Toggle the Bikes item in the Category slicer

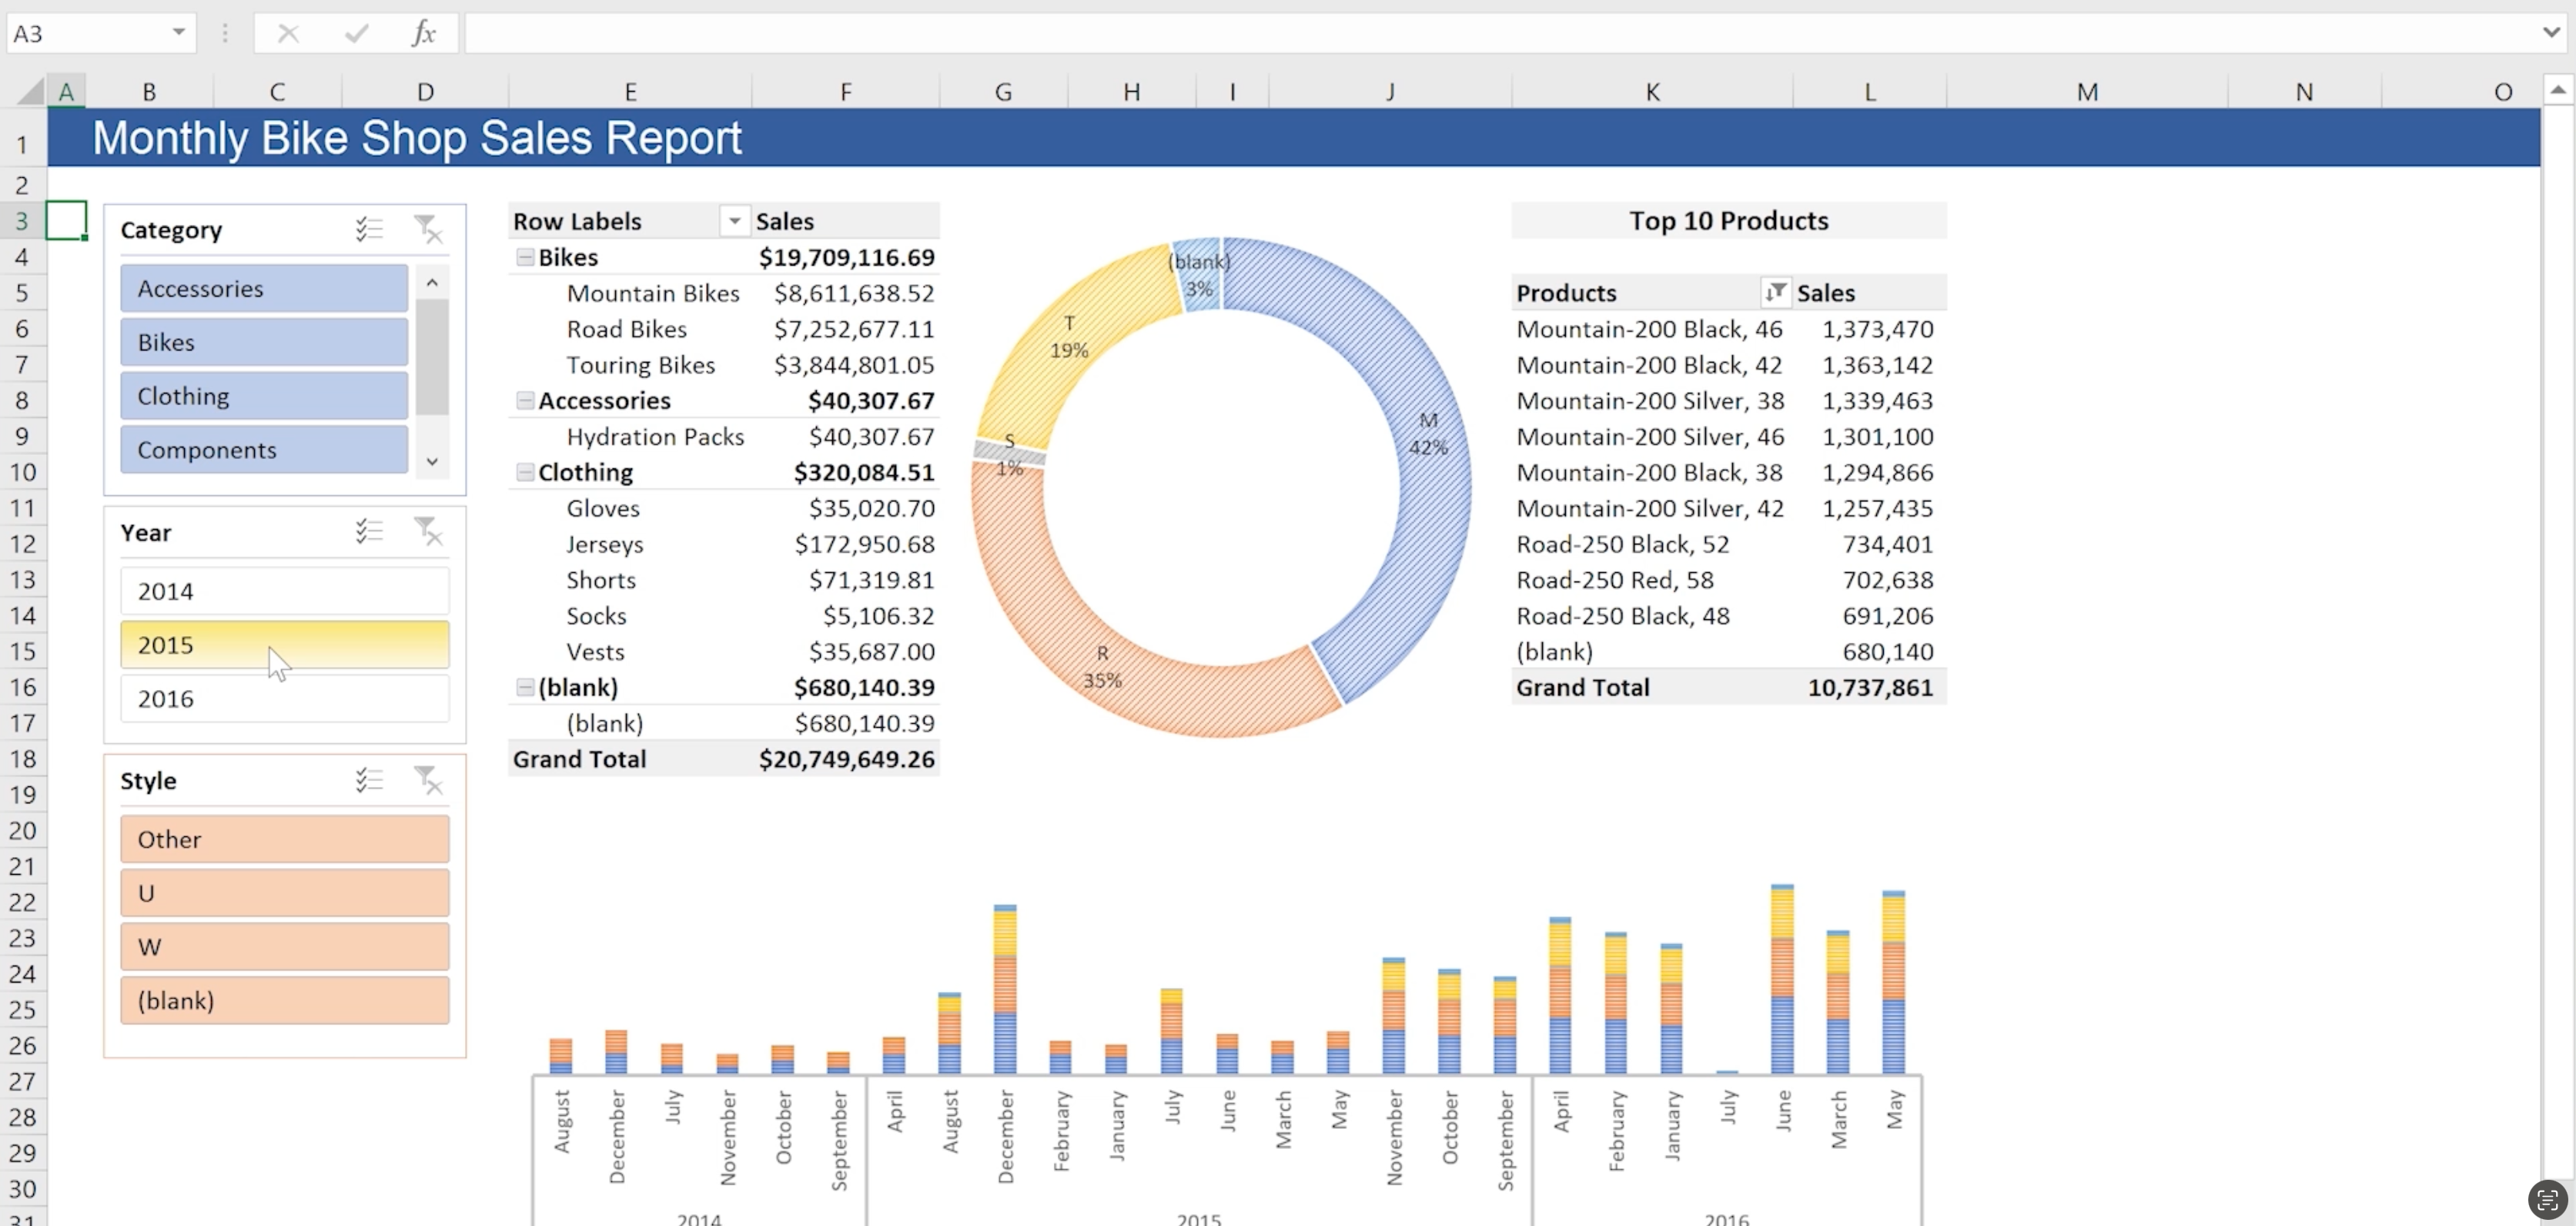point(263,341)
